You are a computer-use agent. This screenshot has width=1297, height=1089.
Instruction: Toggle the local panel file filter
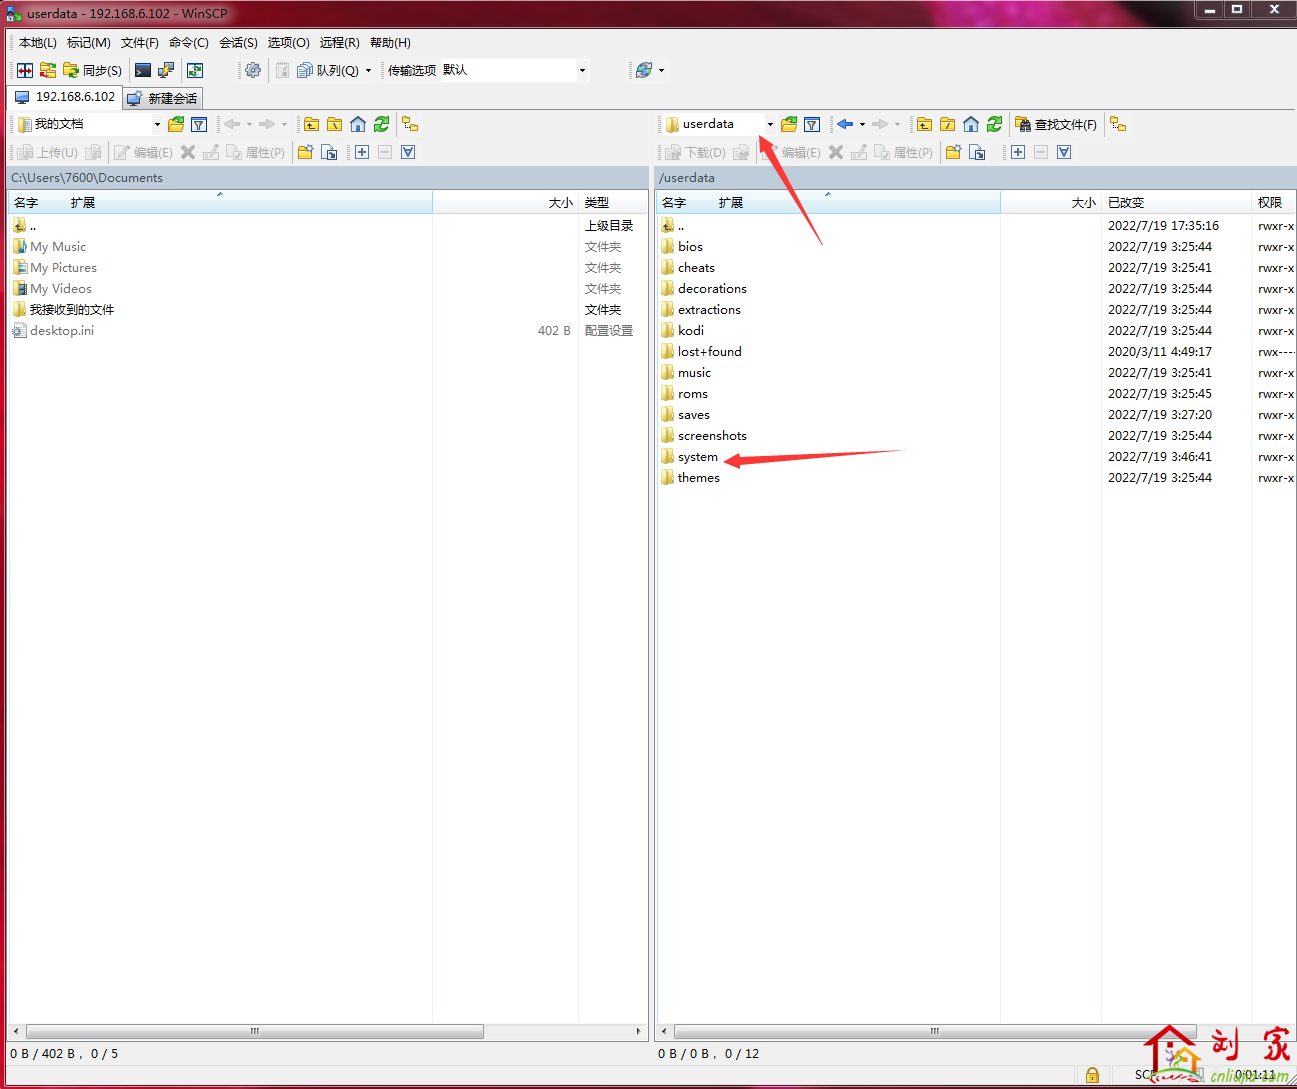[199, 124]
